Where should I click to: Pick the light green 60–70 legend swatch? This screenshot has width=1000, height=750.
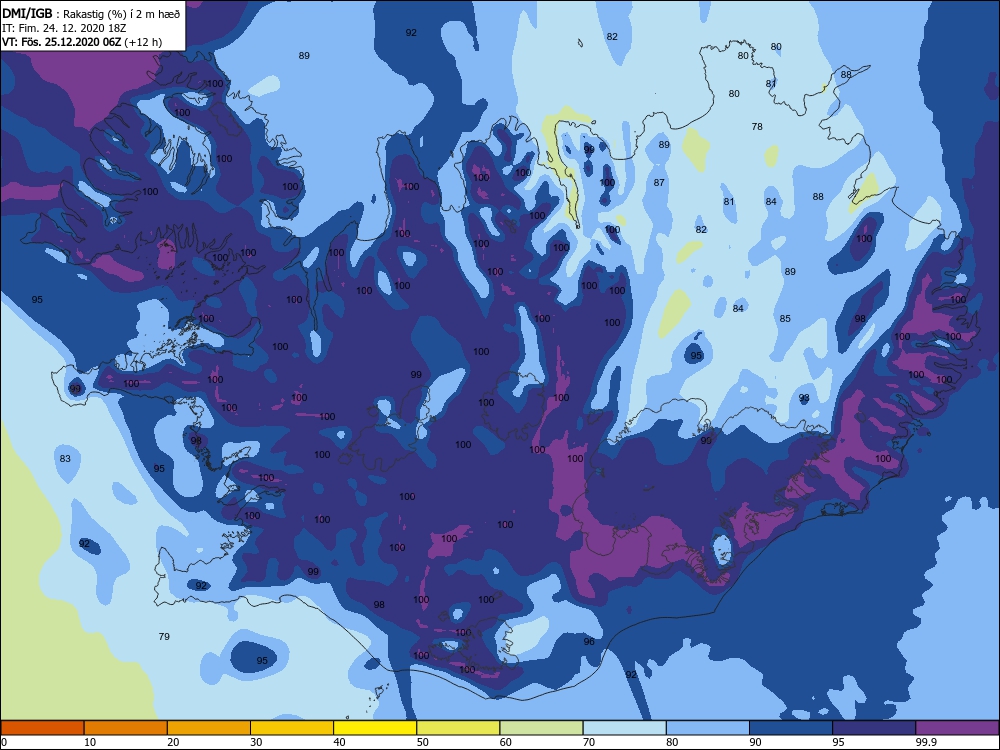click(x=541, y=728)
